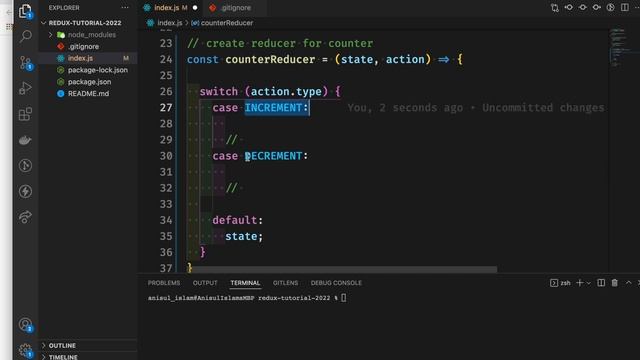640x360 pixels.
Task: Create a new terminal with plus icon
Action: point(579,283)
